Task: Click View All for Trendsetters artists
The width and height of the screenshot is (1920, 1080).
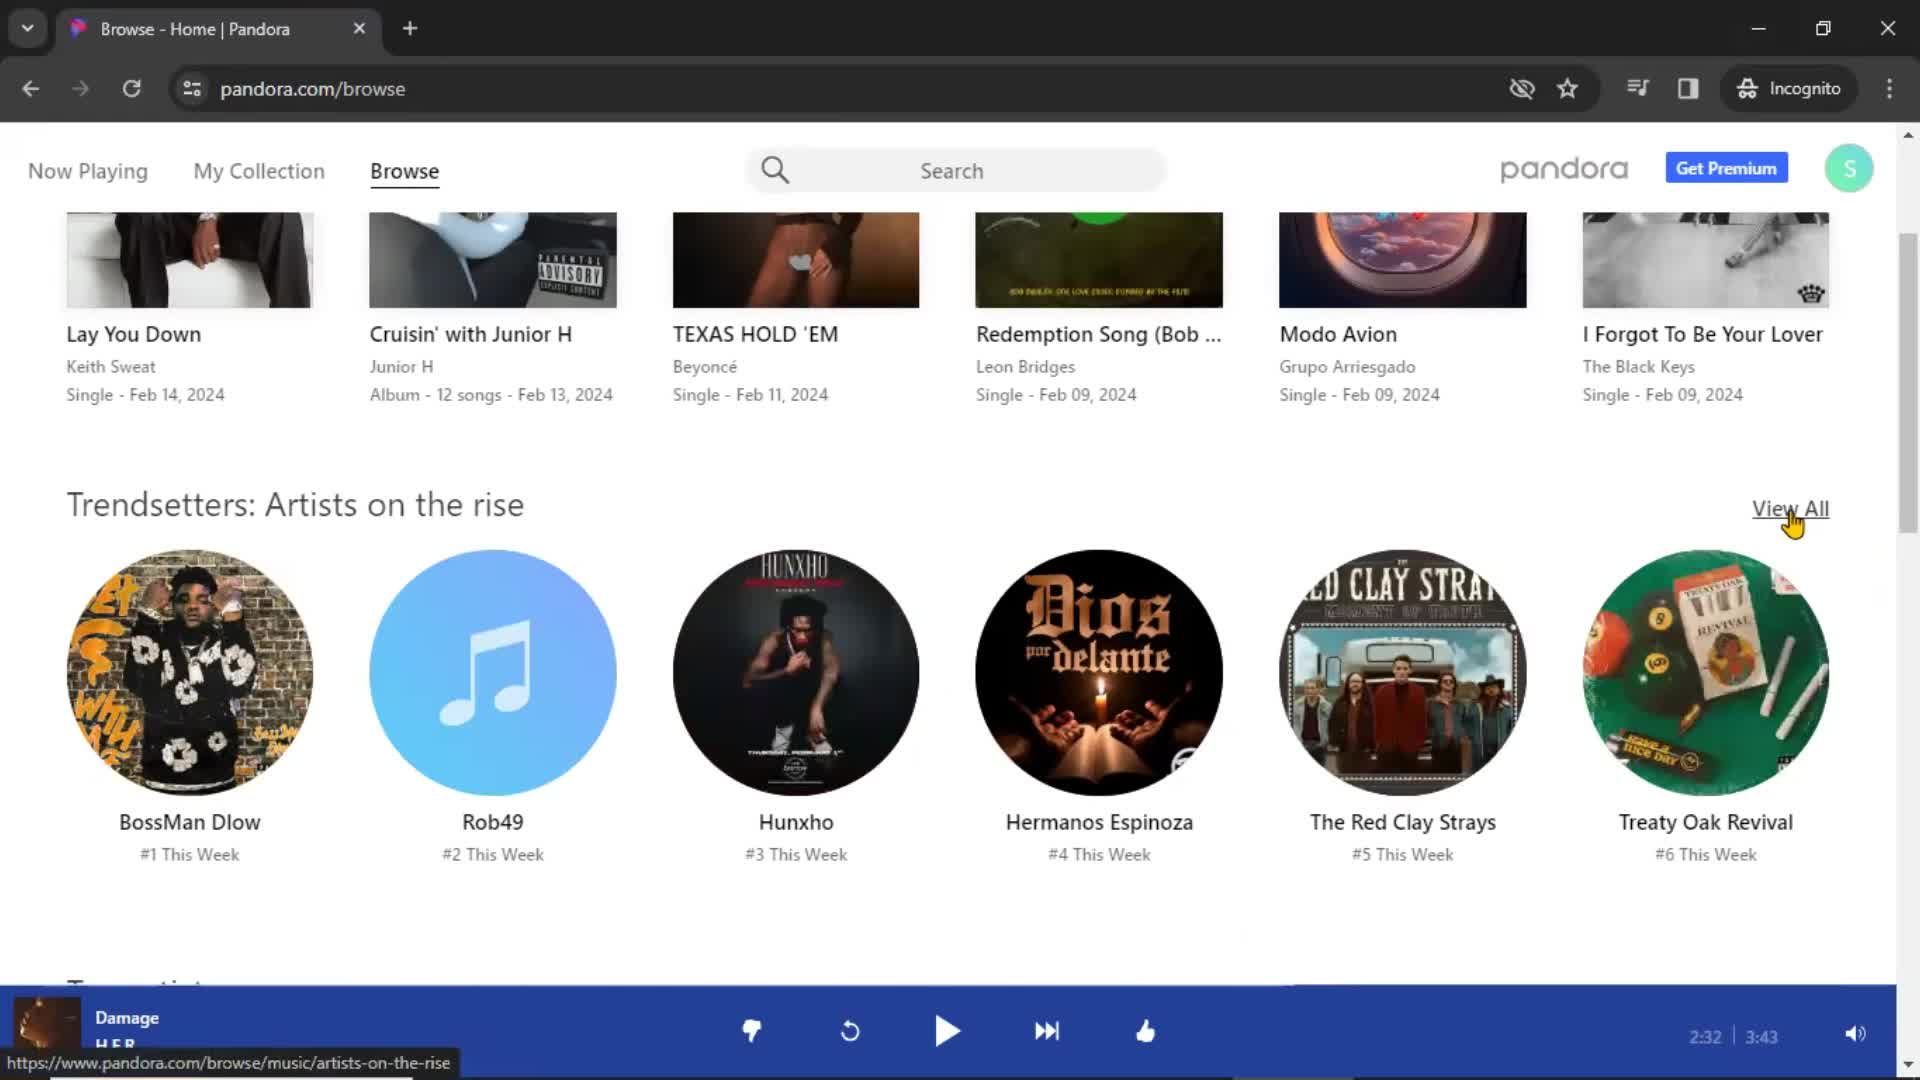Action: 1791,508
